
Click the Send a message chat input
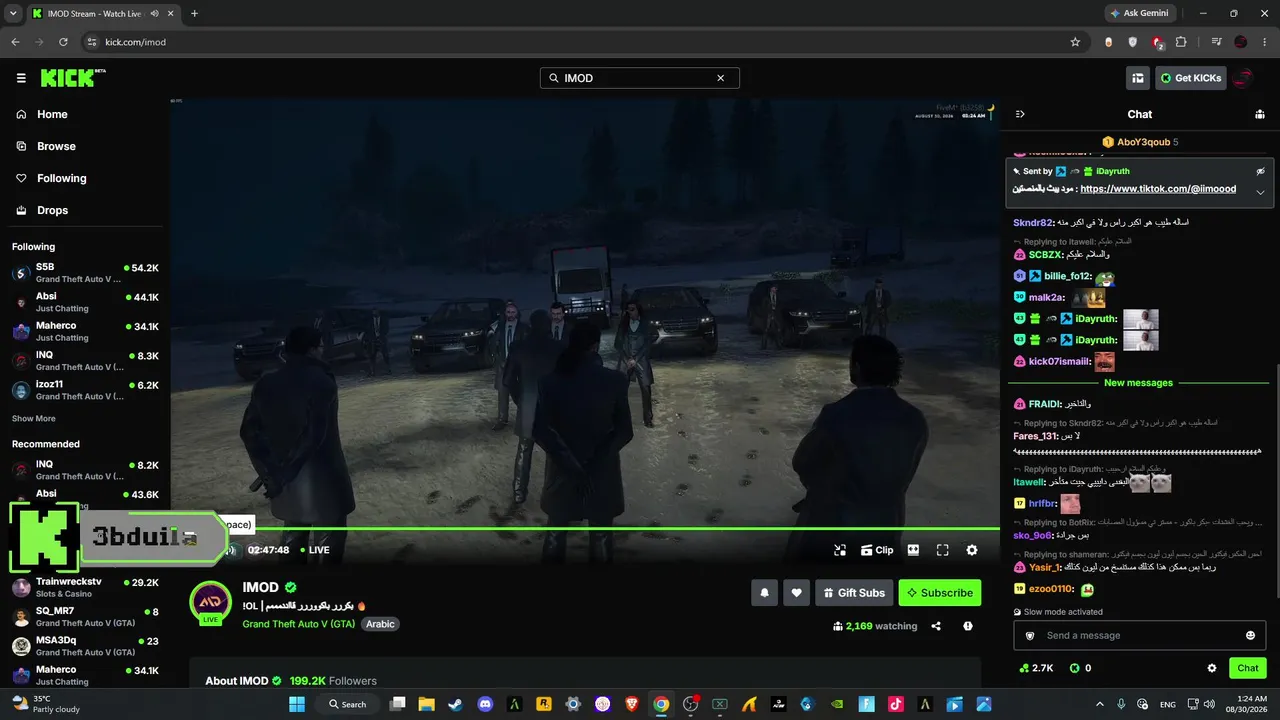[1140, 636]
